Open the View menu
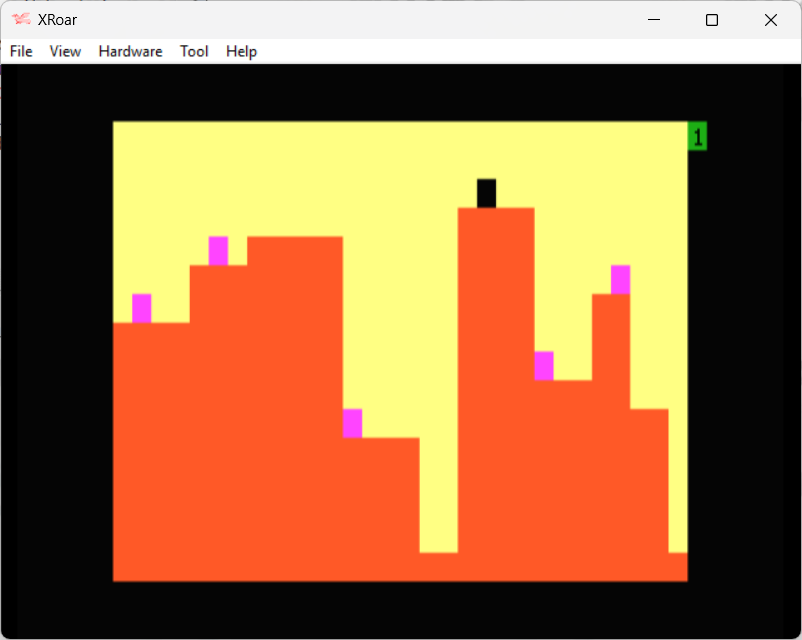This screenshot has height=640, width=802. click(65, 51)
